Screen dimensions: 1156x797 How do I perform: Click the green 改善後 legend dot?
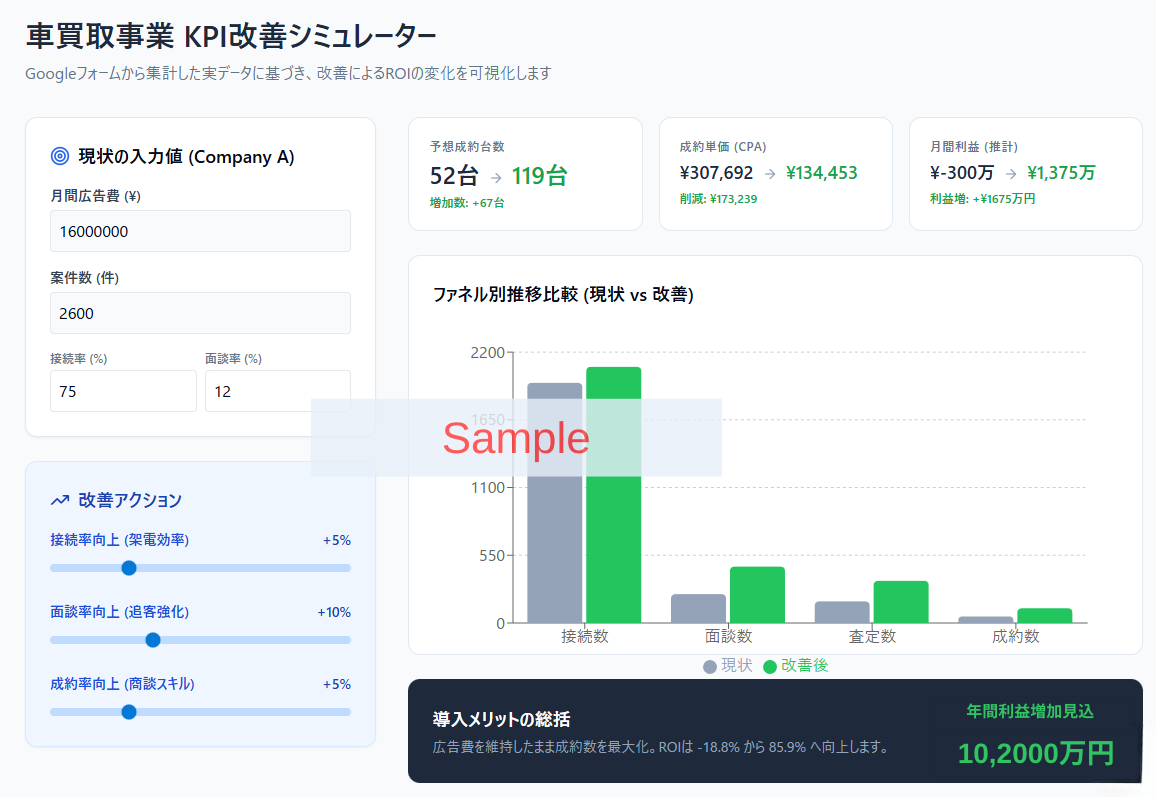point(770,666)
